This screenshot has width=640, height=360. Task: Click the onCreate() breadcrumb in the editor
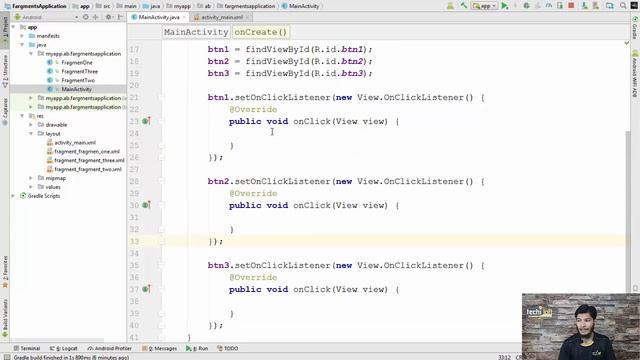[x=261, y=32]
